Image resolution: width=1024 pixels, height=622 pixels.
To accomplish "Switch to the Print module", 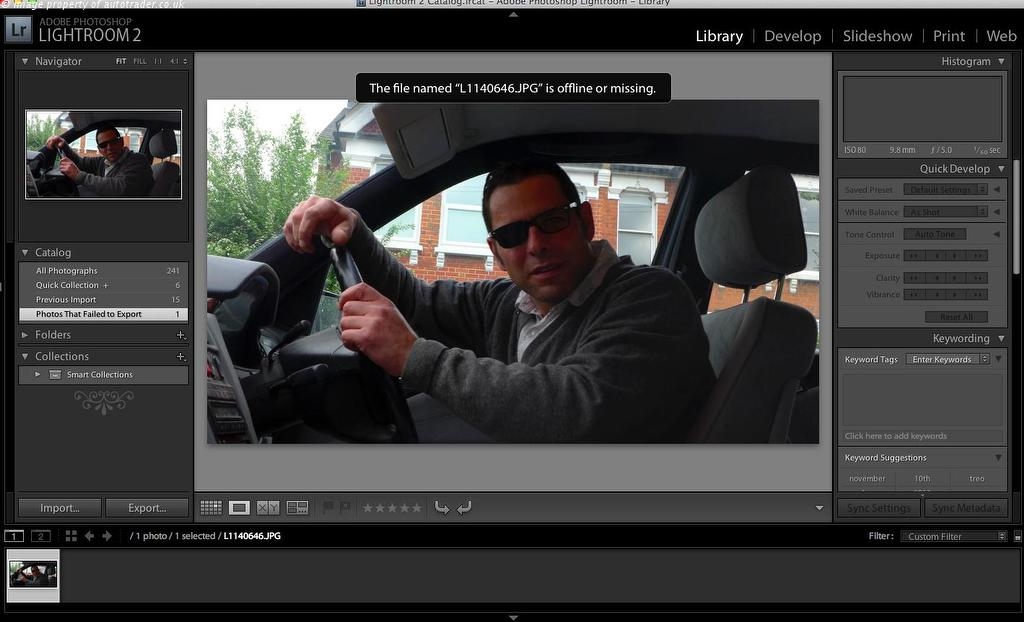I will coord(949,36).
